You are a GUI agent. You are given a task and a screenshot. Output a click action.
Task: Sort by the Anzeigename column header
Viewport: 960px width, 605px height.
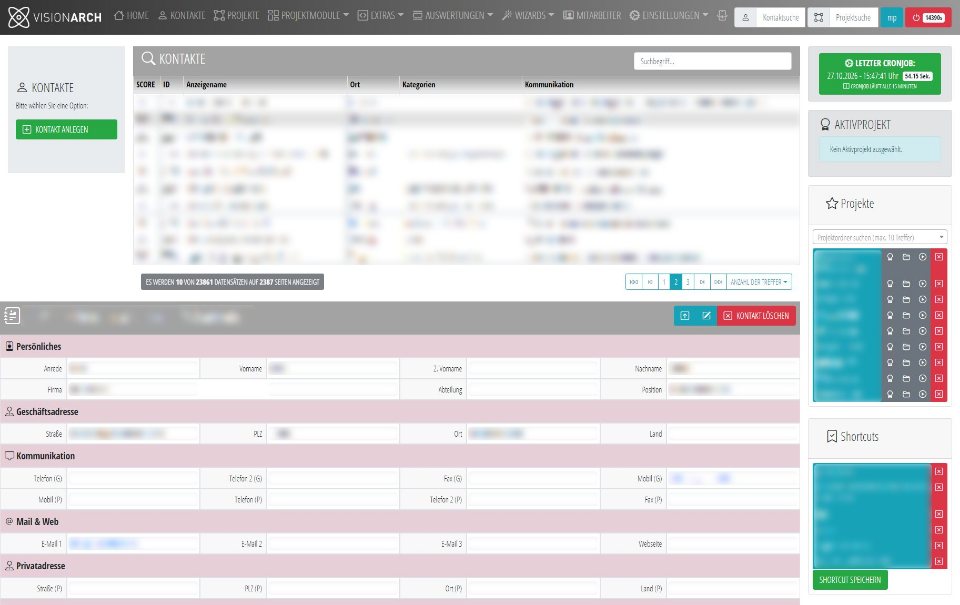coord(206,85)
